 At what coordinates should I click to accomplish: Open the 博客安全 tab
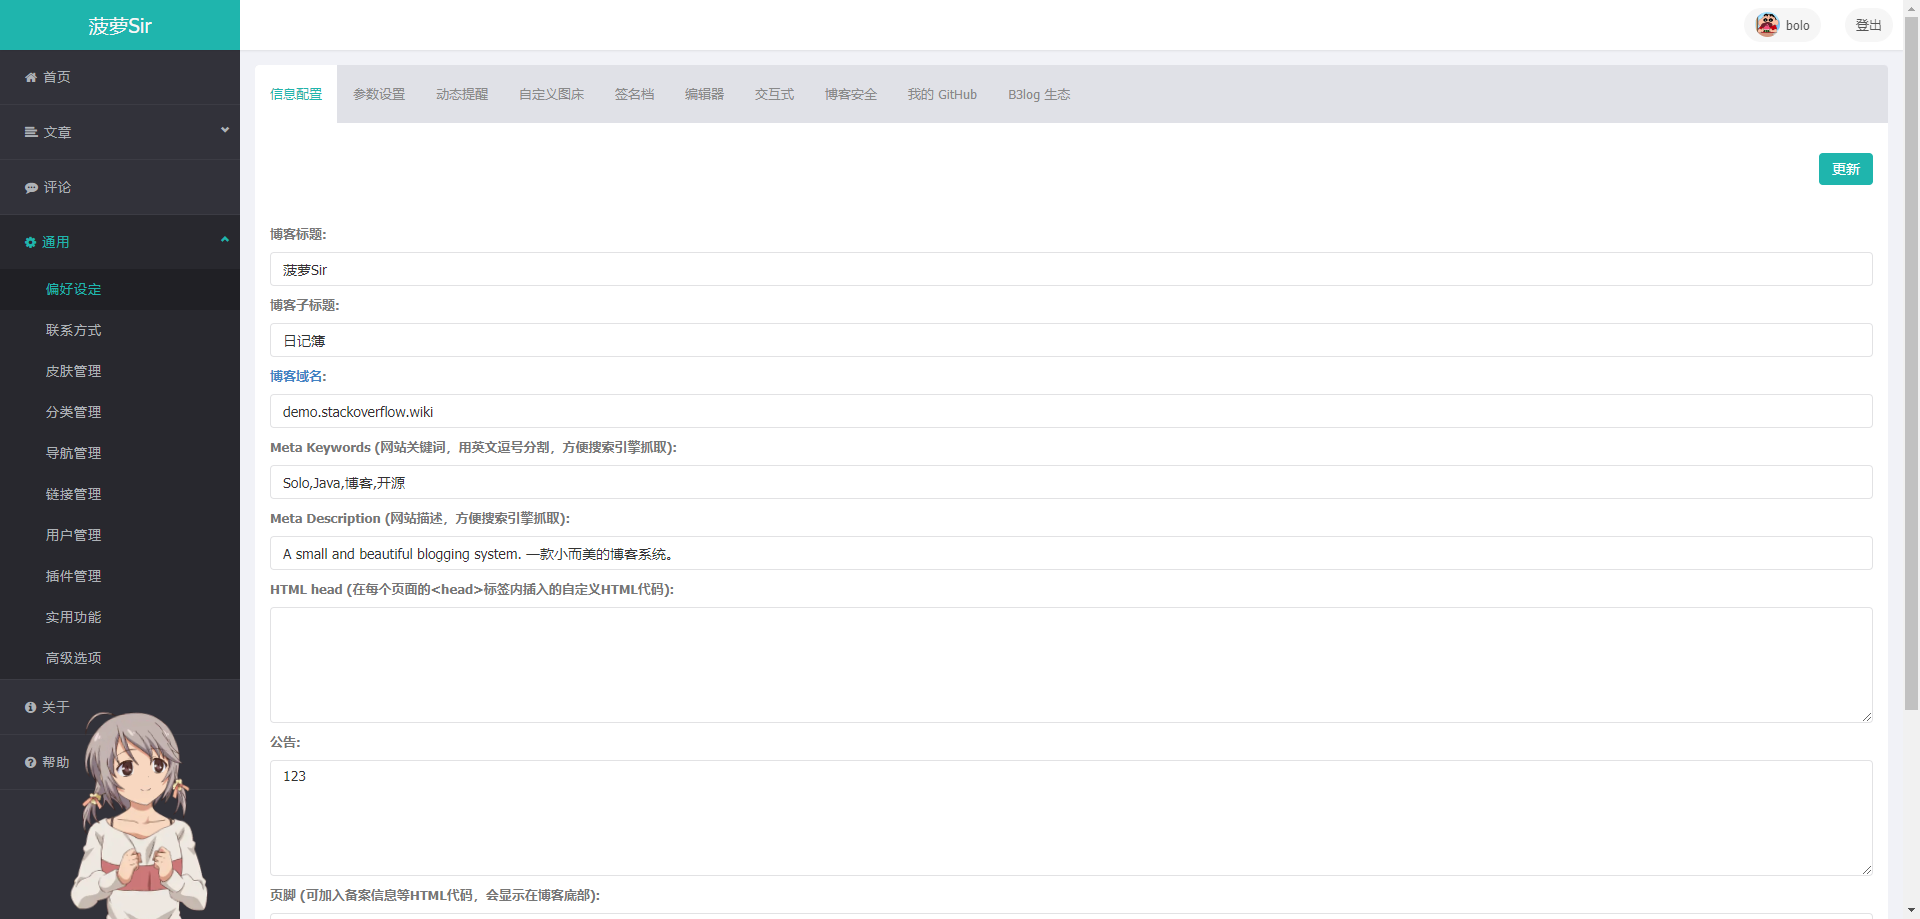click(x=851, y=94)
